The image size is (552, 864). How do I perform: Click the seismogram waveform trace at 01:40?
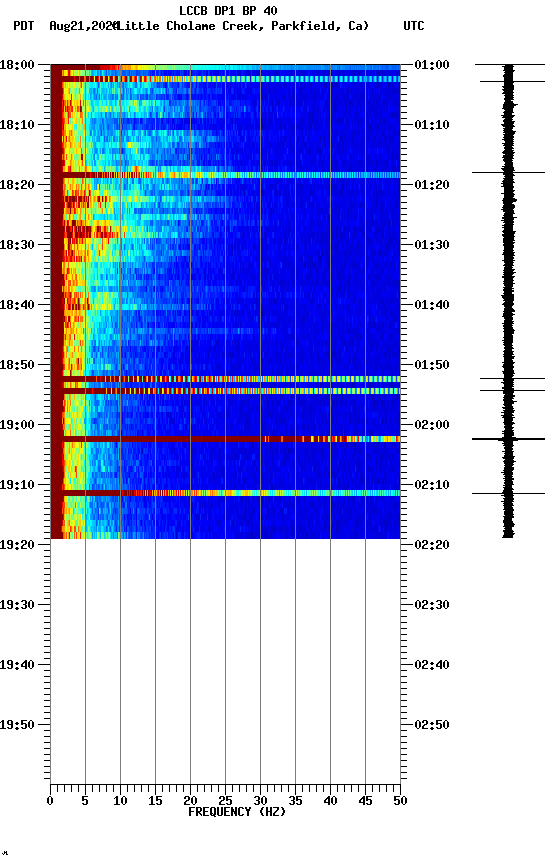[x=508, y=305]
